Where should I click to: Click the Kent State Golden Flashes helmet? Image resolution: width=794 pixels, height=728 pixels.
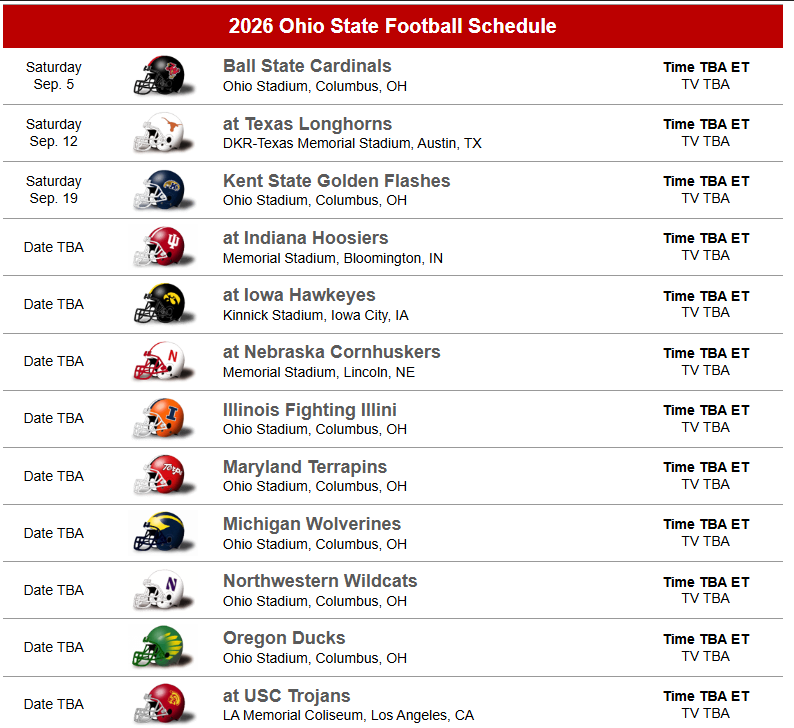(158, 190)
